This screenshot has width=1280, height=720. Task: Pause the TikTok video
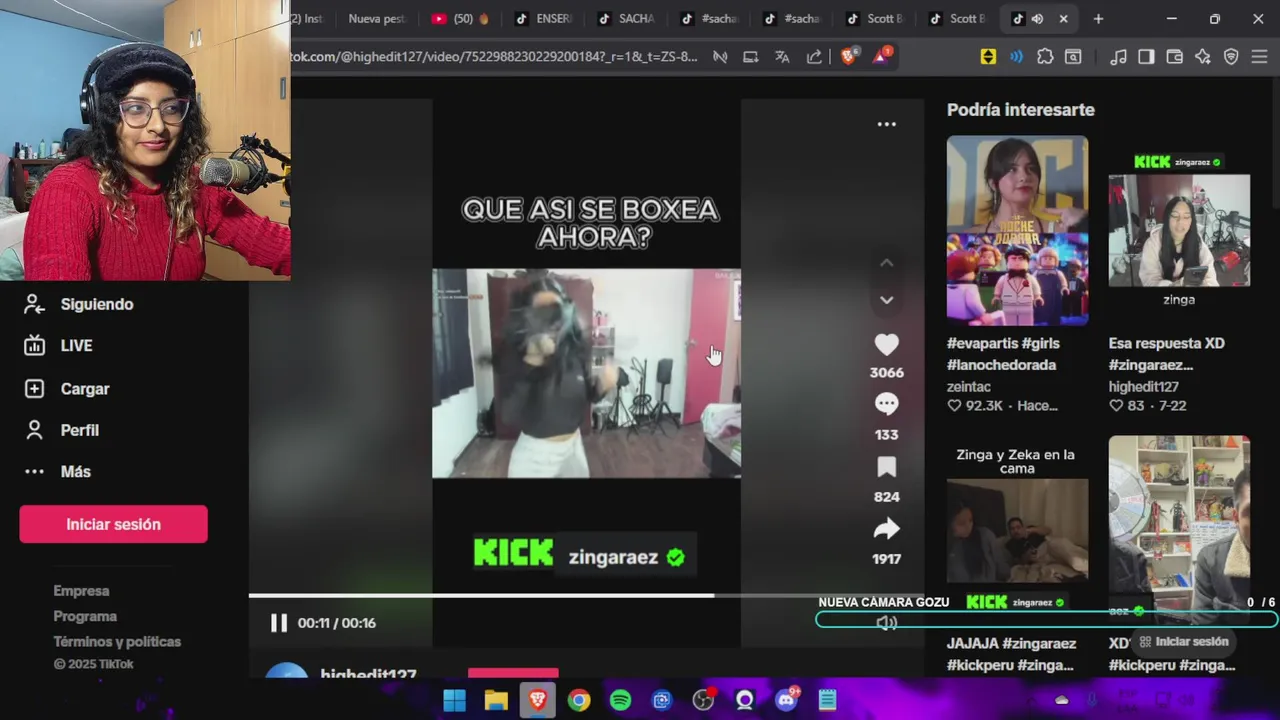coord(279,623)
